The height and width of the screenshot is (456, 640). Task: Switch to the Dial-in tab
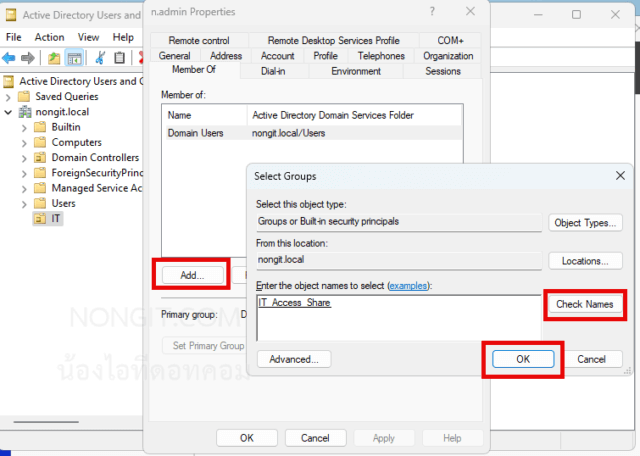click(x=273, y=71)
